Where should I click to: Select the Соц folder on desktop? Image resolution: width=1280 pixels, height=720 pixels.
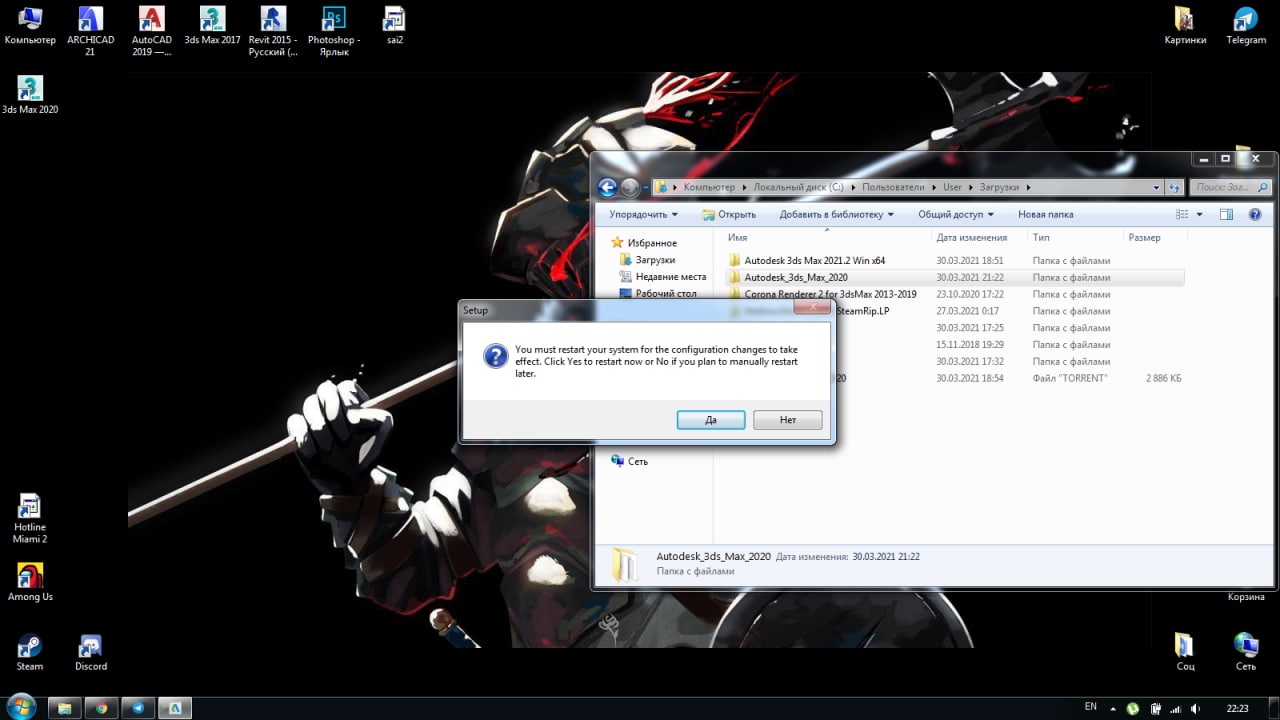[1185, 652]
